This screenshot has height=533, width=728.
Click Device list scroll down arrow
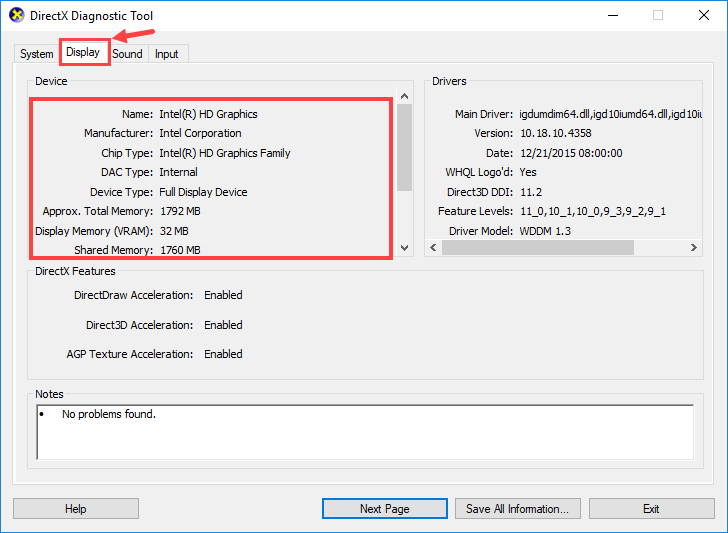point(404,247)
